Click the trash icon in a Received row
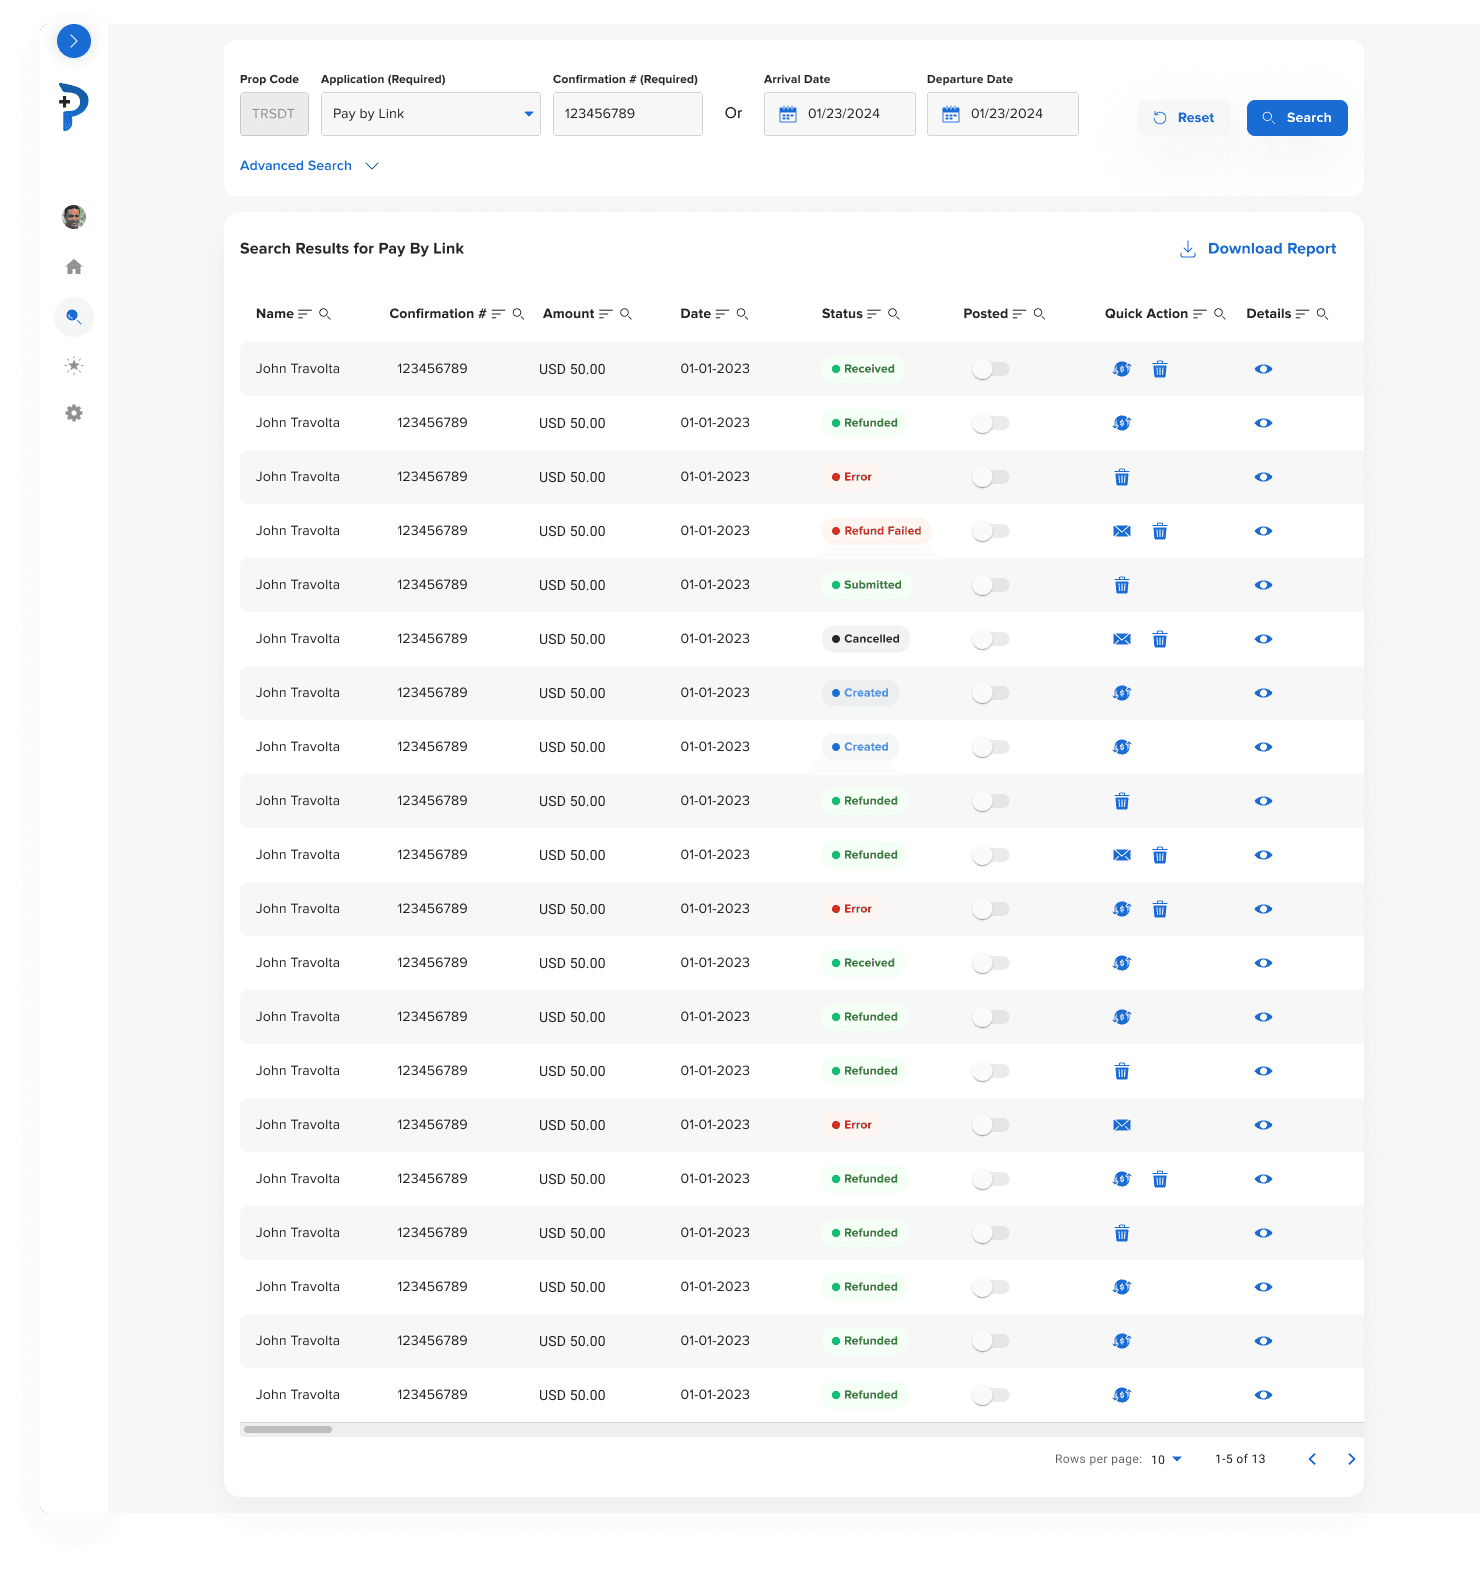 [1160, 369]
